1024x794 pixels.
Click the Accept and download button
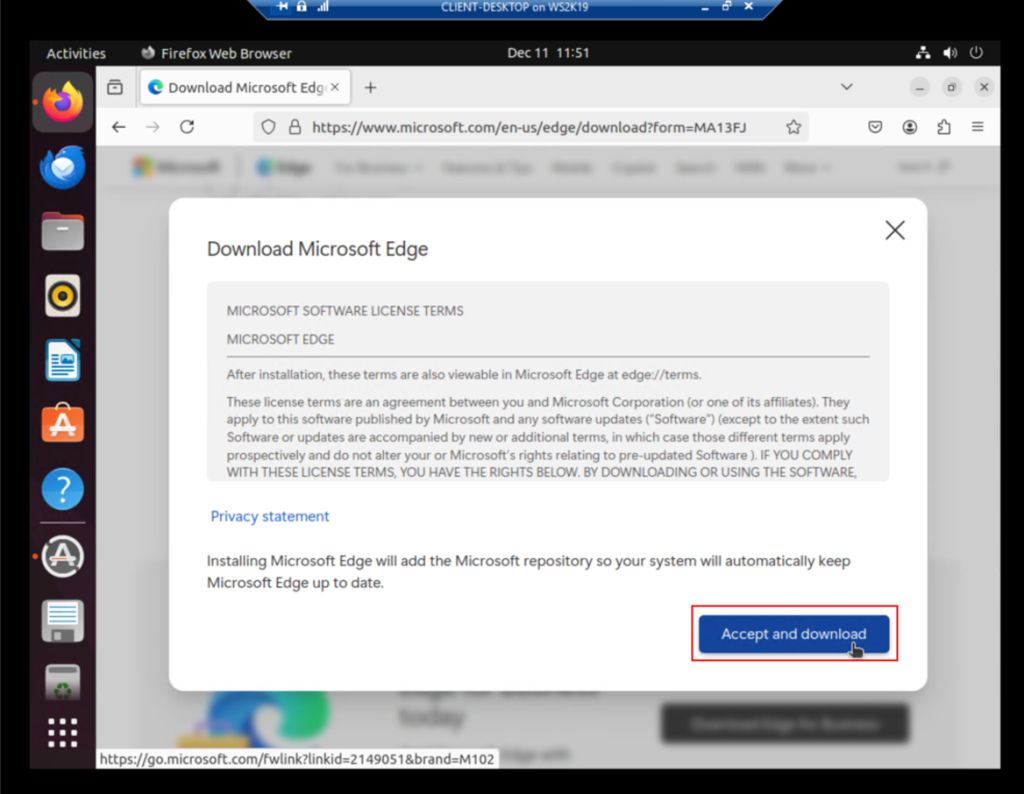click(x=793, y=633)
